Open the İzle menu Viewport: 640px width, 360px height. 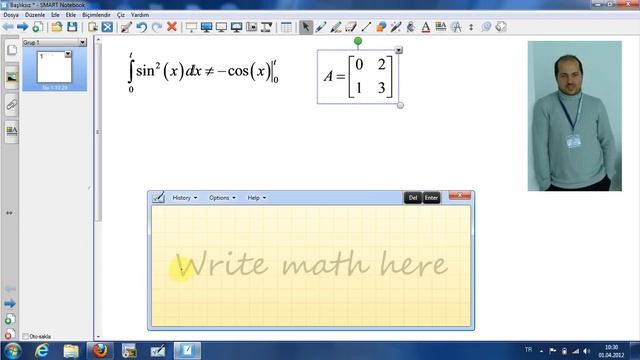tap(55, 15)
